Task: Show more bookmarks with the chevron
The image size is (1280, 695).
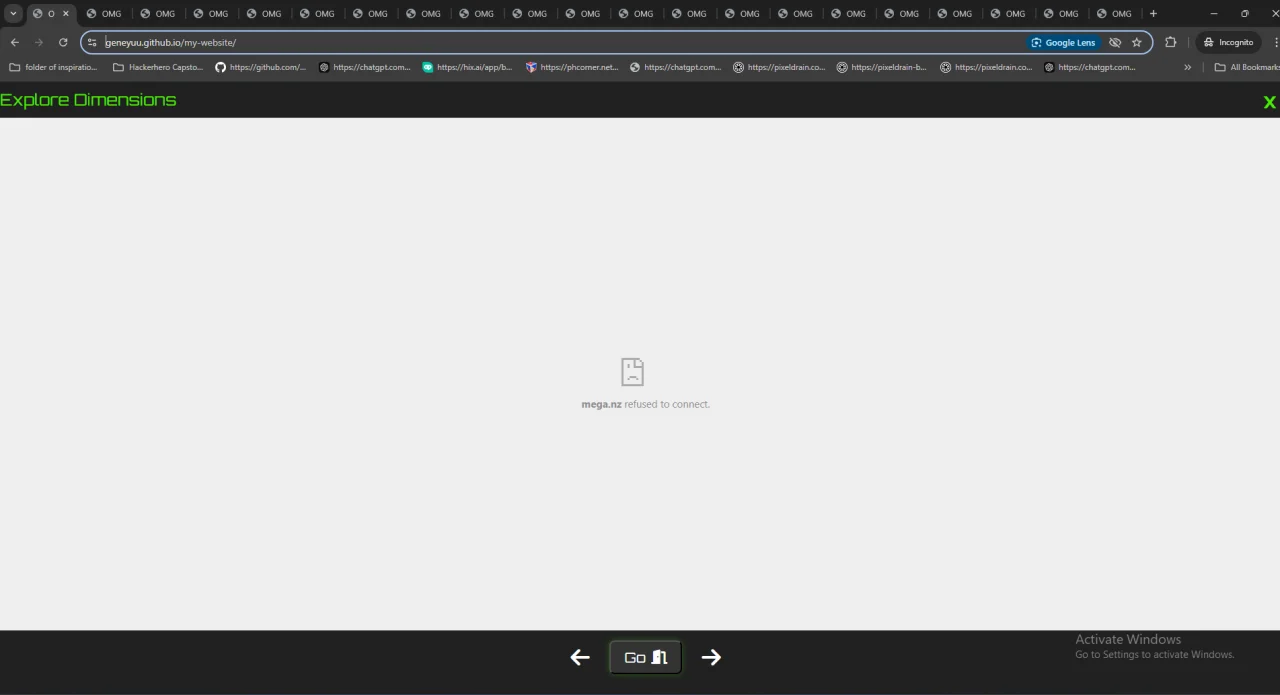Action: point(1187,67)
